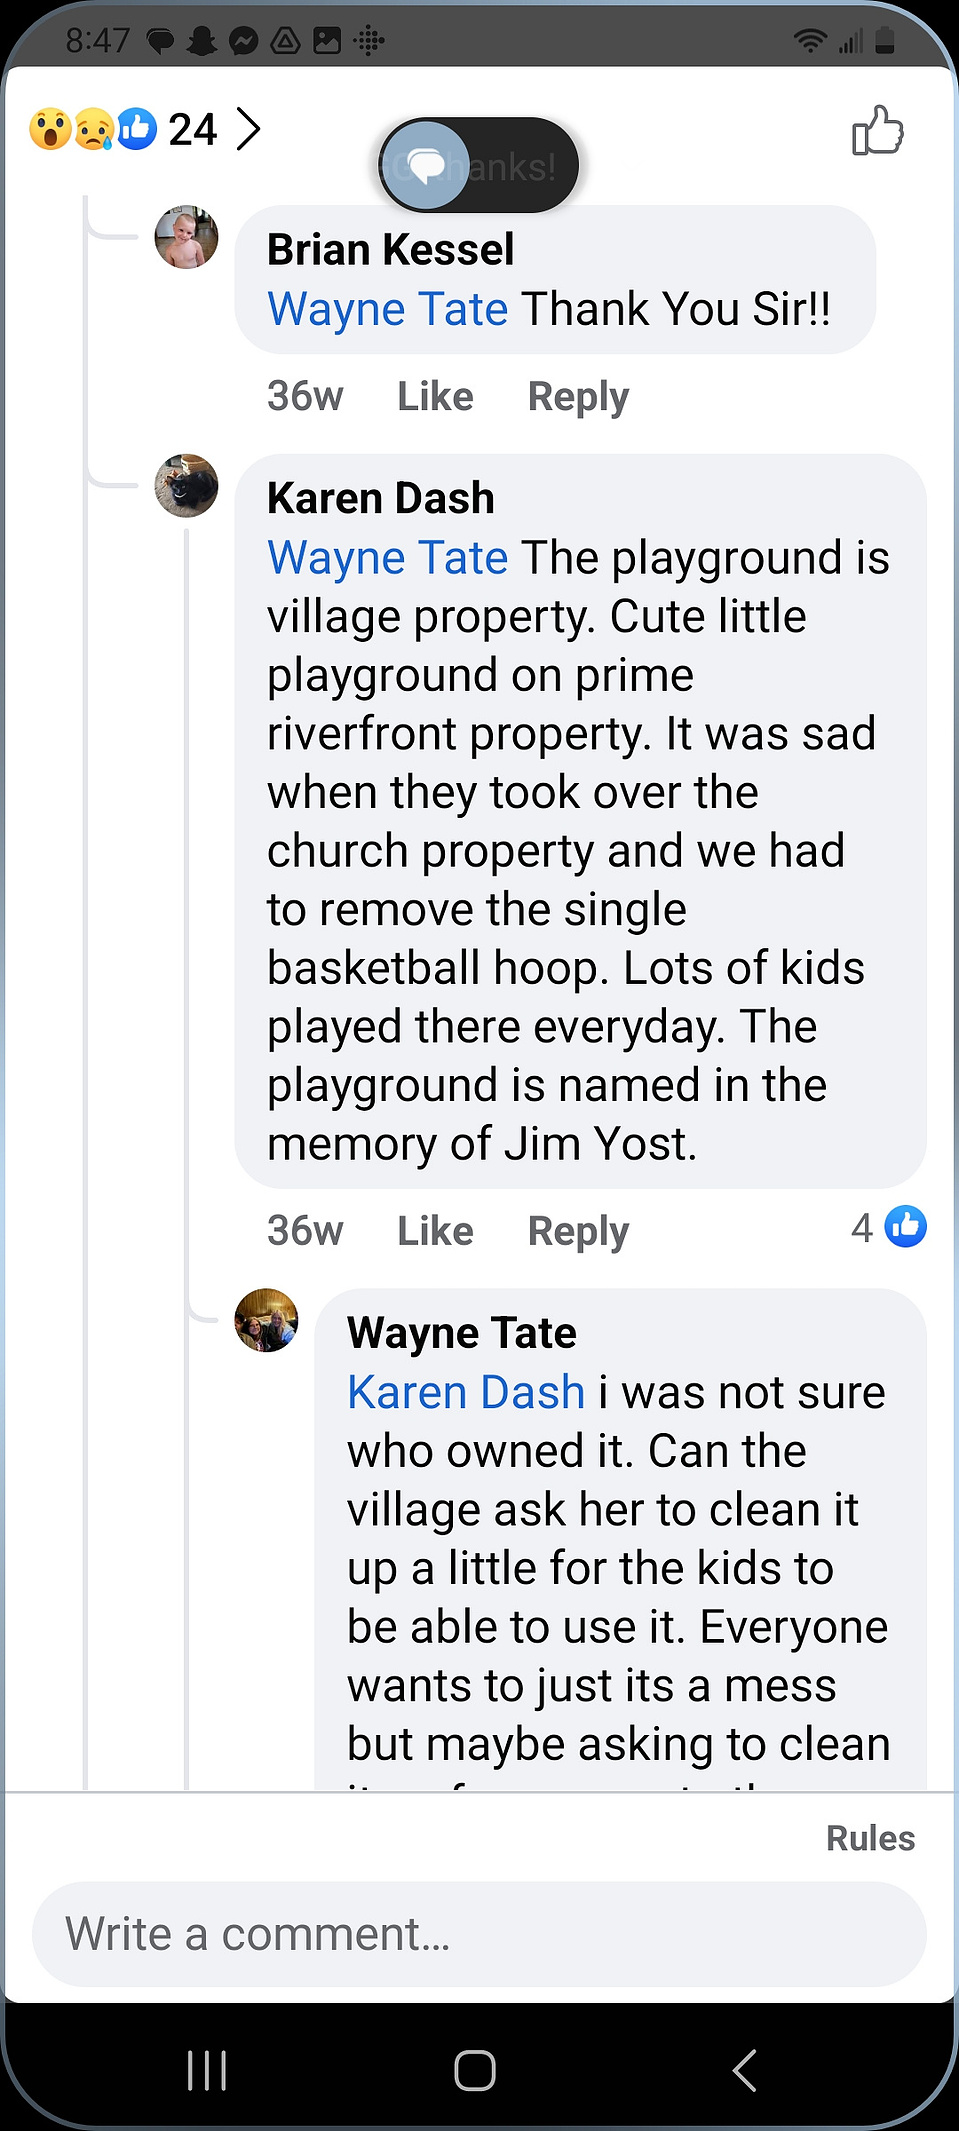
Task: Open the Wayne Tate mention in Brian's comment
Action: click(388, 309)
